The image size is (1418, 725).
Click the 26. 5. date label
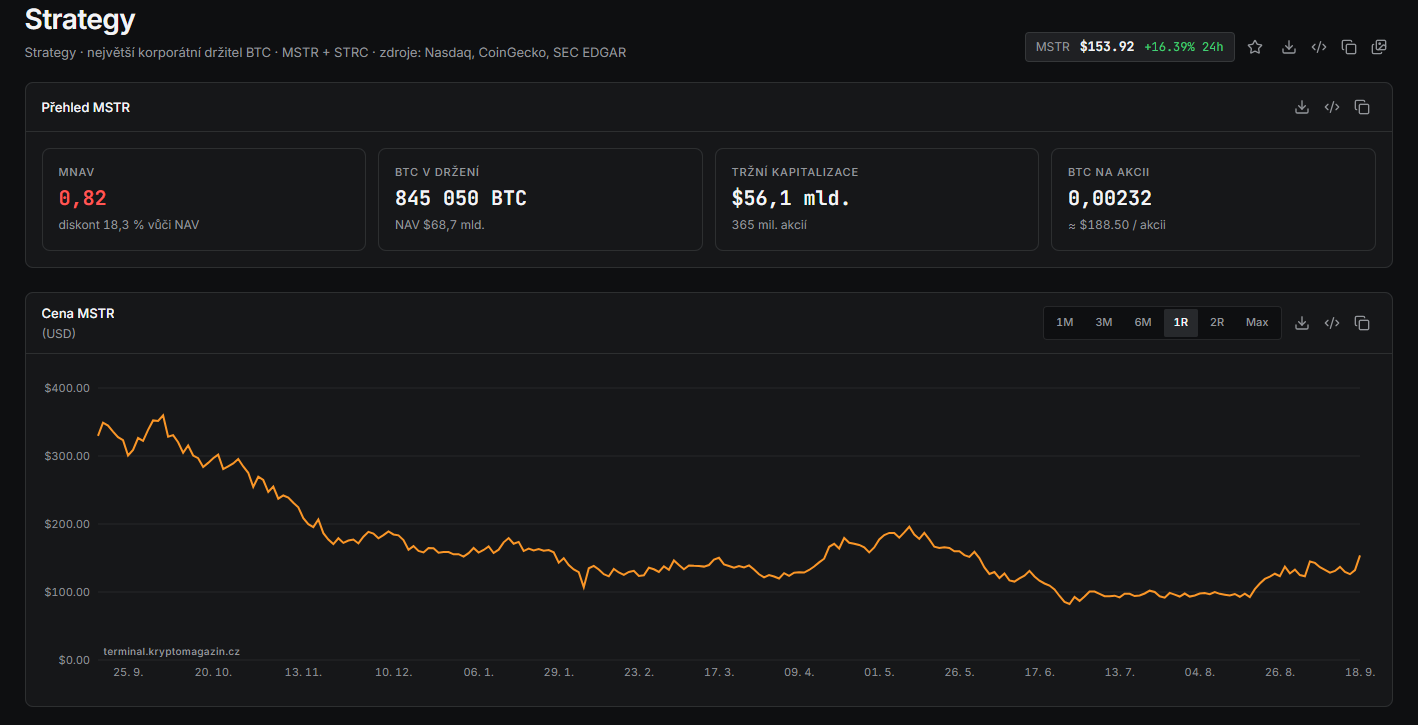click(959, 672)
